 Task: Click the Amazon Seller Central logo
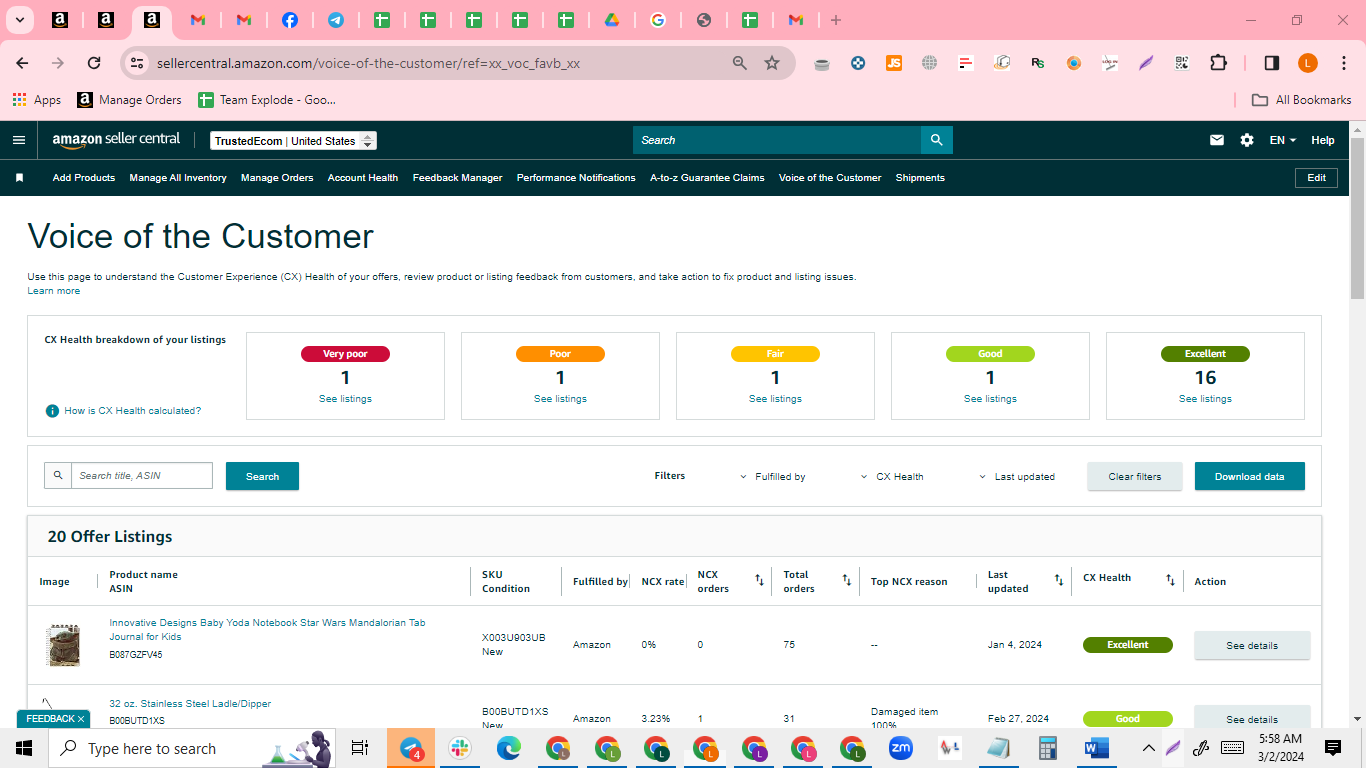pos(116,140)
